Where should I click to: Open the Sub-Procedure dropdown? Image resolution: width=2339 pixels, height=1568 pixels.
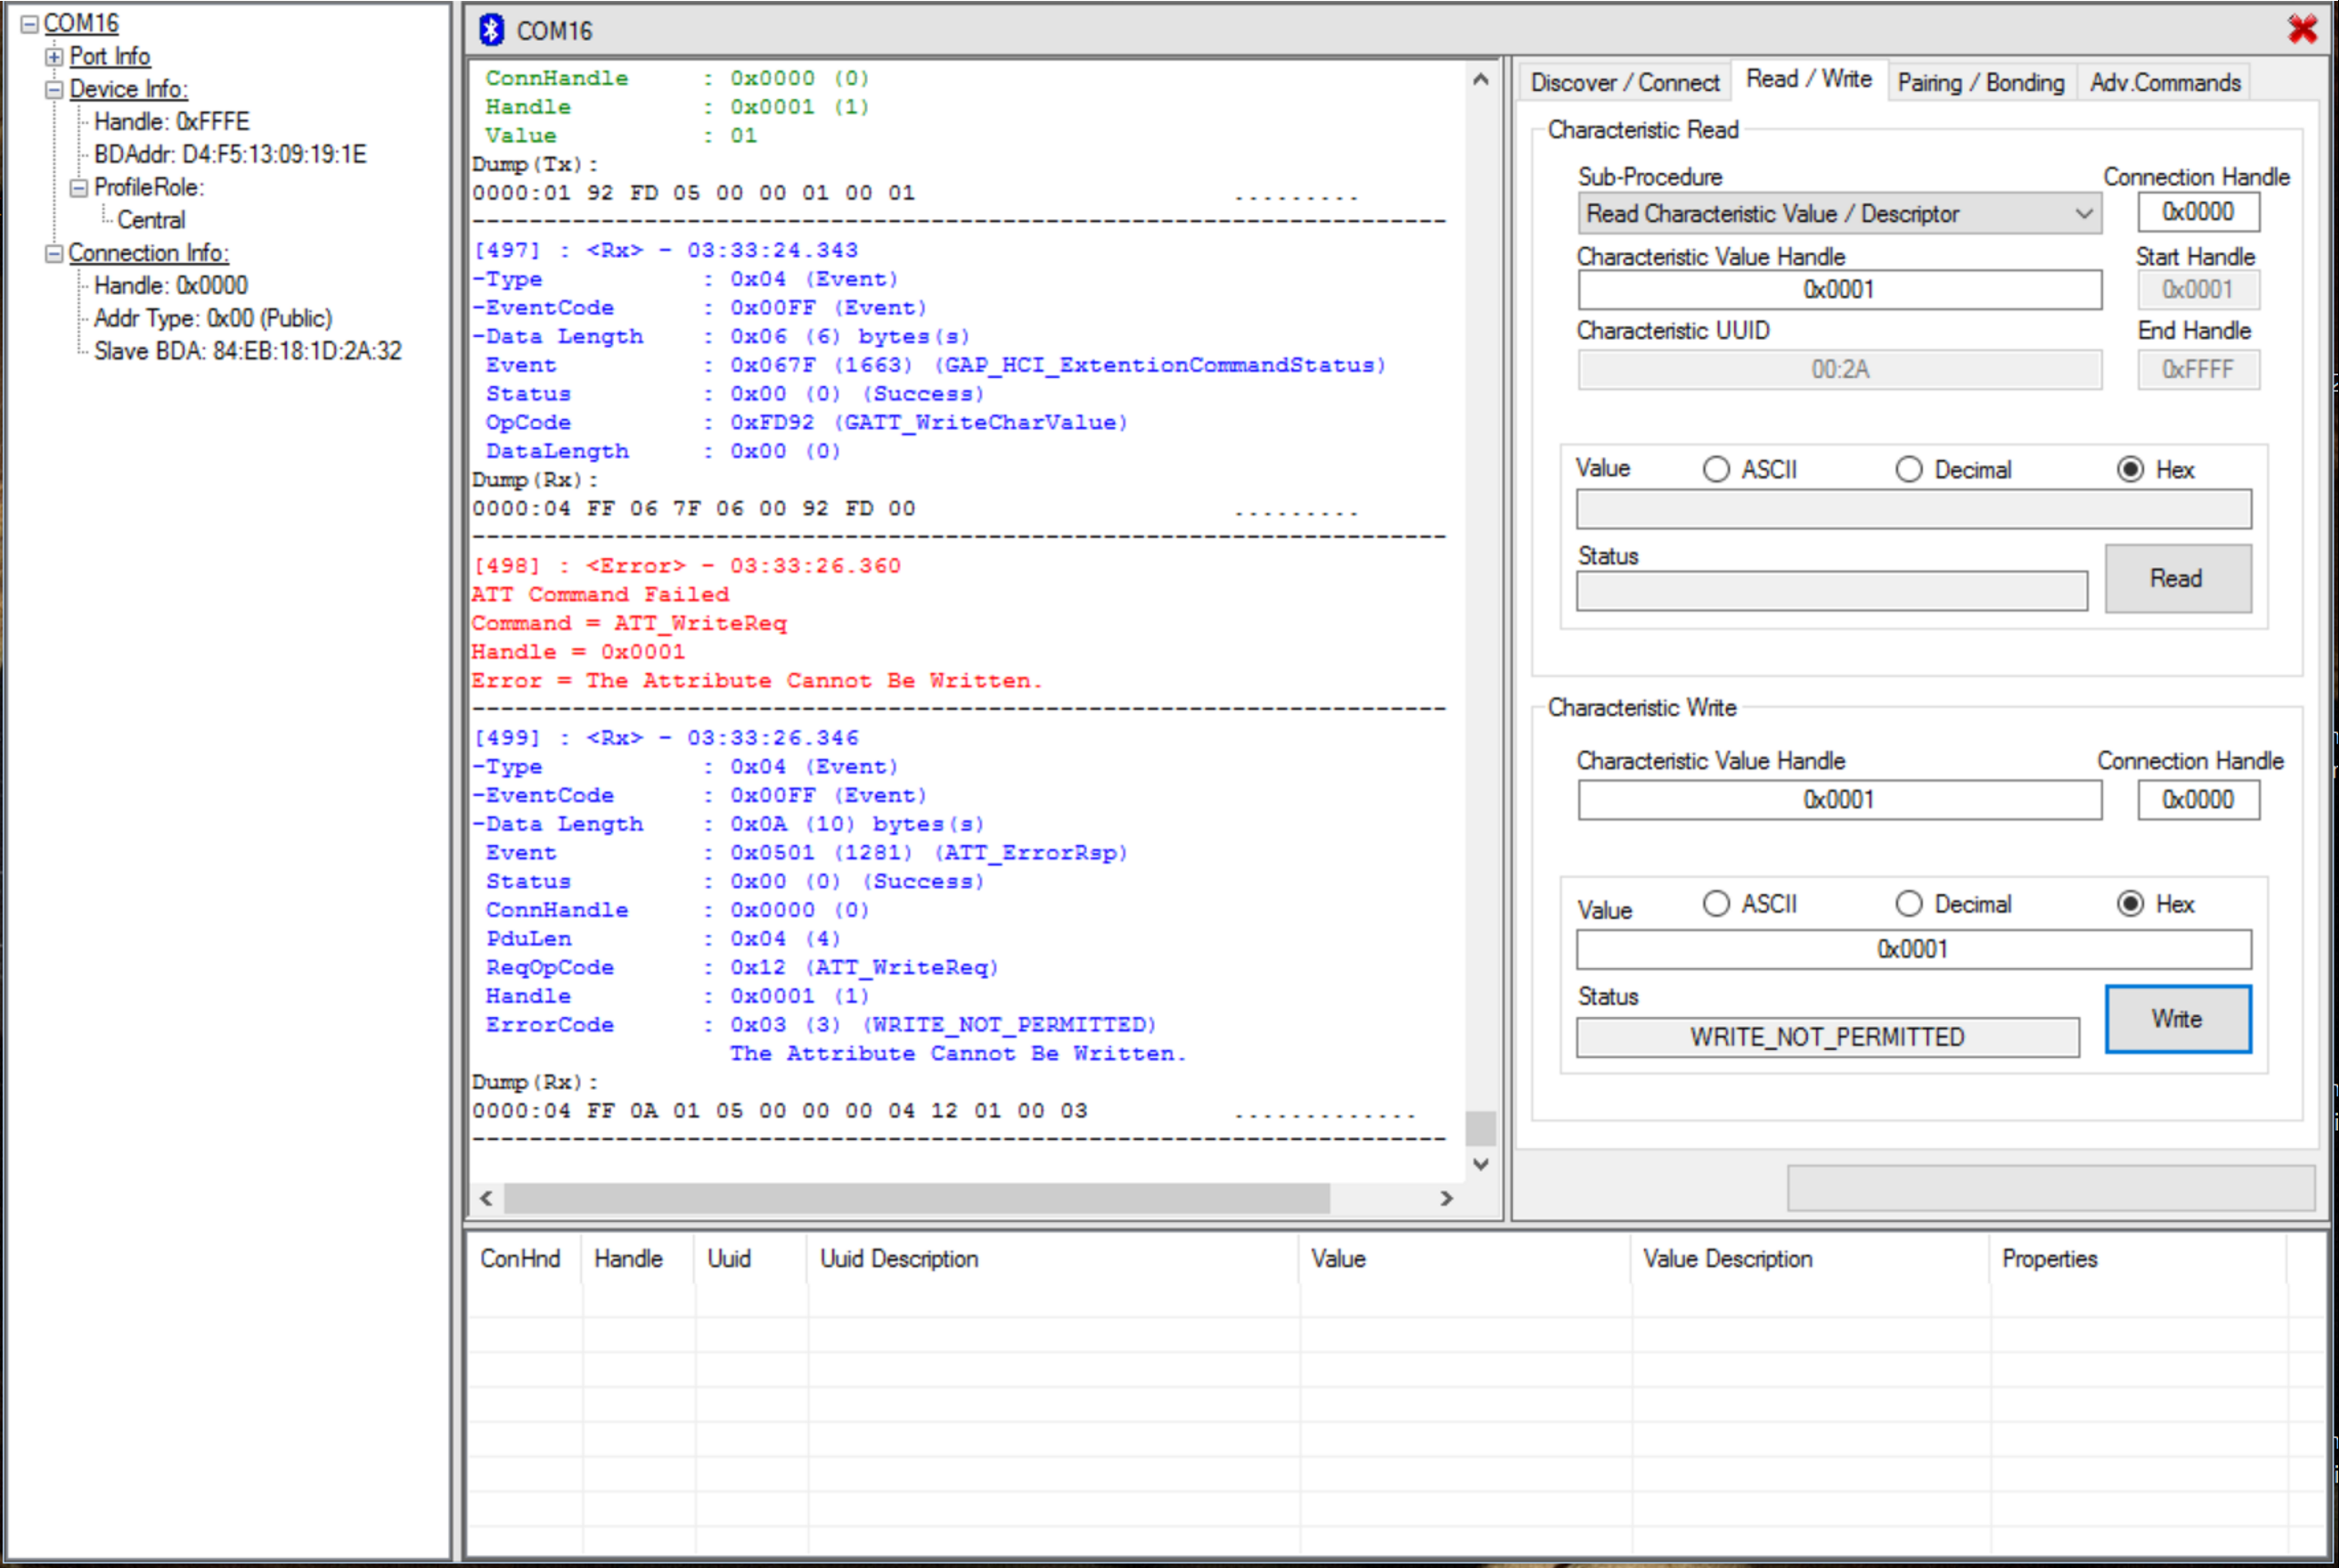(x=1840, y=213)
